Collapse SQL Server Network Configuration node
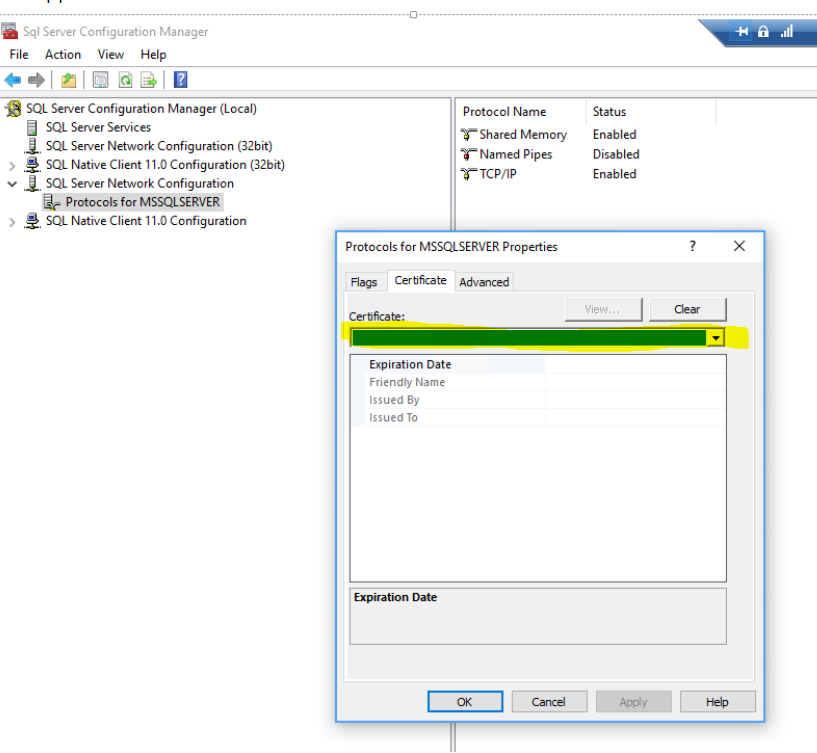The image size is (817, 753). point(12,184)
